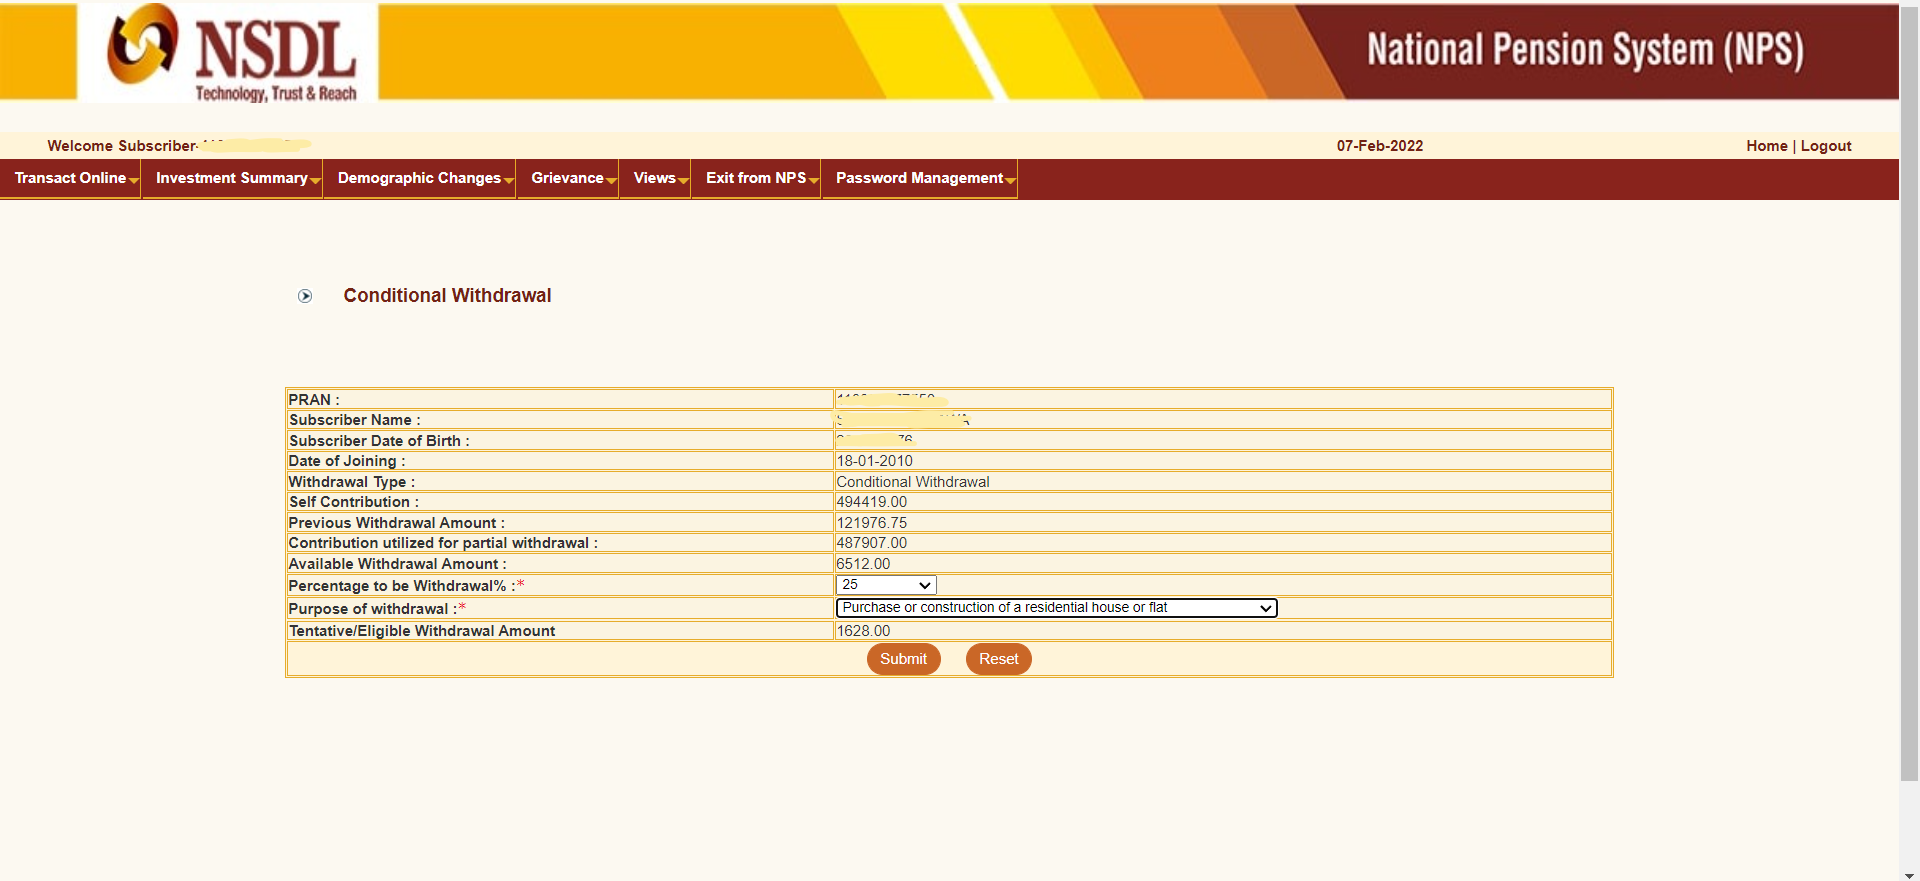The image size is (1920, 881).
Task: Click the NSDL logo image
Action: click(228, 52)
